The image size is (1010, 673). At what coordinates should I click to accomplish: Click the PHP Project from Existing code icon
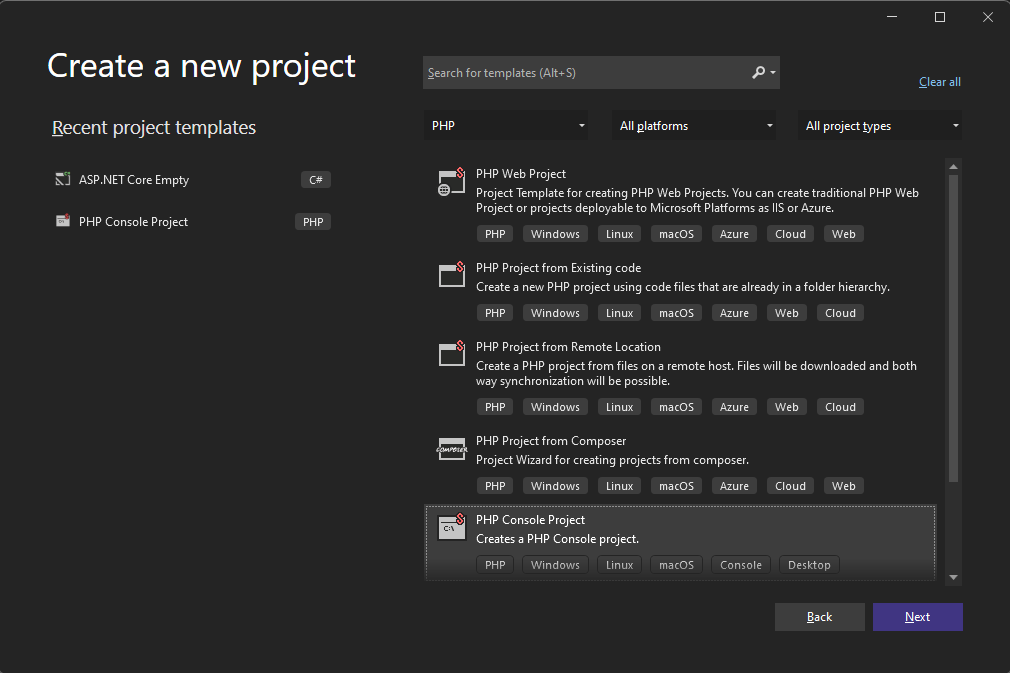tap(451, 275)
